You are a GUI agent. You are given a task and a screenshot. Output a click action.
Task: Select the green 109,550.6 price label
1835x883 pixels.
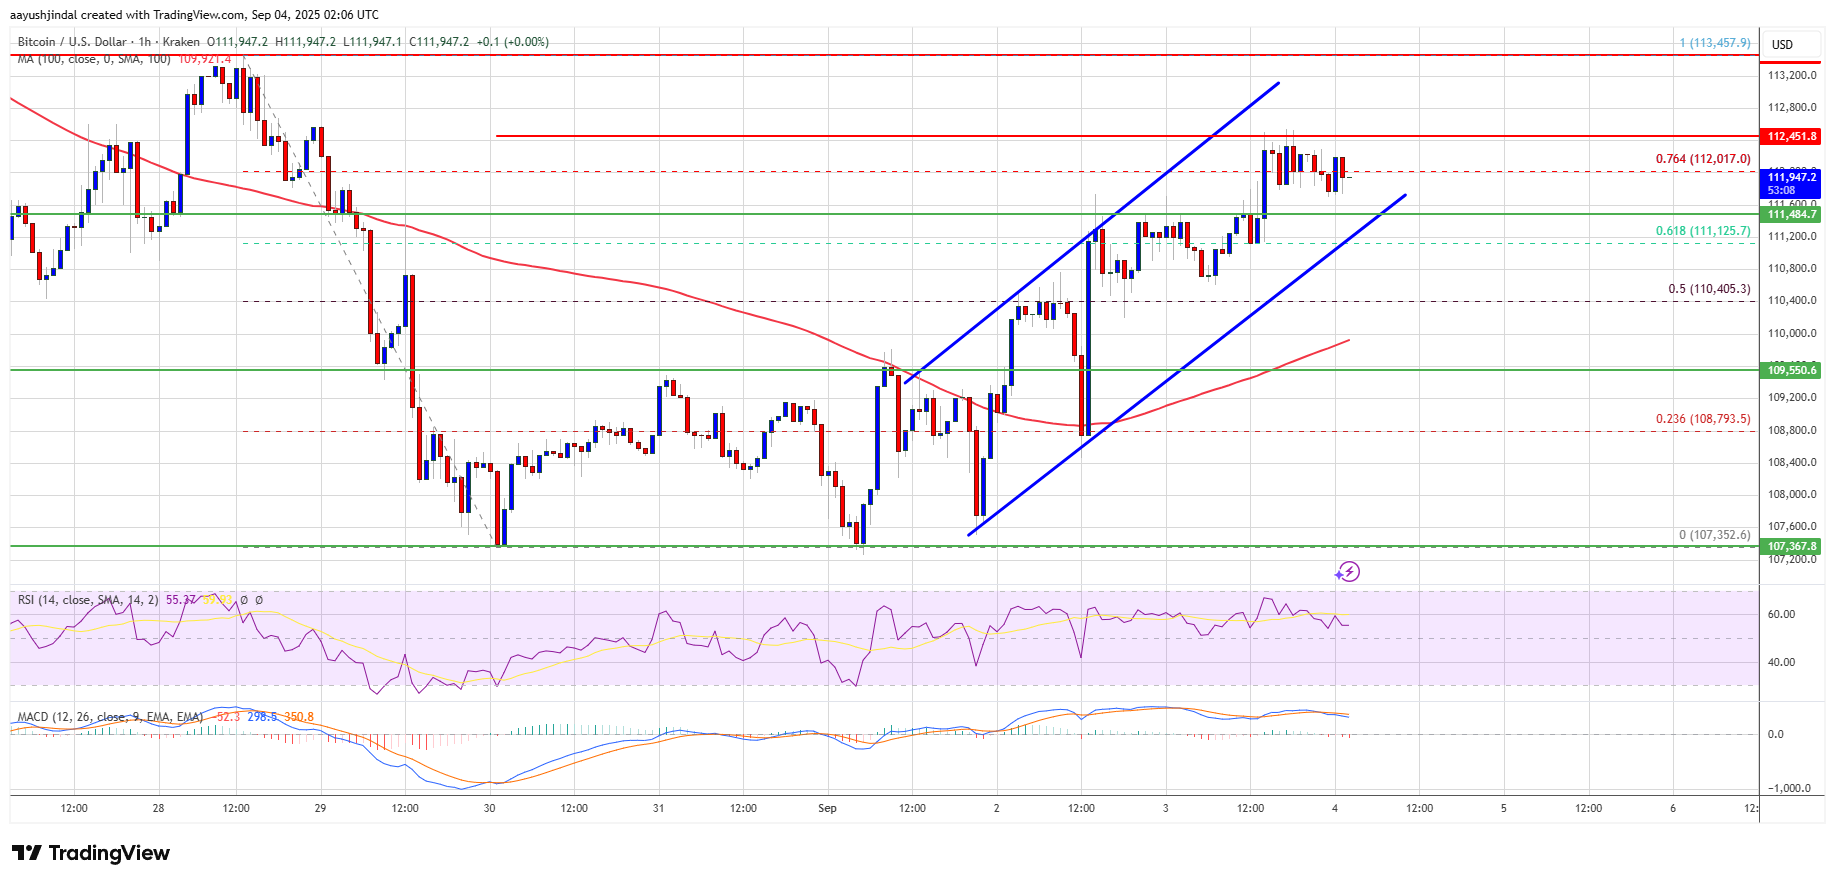[1792, 370]
